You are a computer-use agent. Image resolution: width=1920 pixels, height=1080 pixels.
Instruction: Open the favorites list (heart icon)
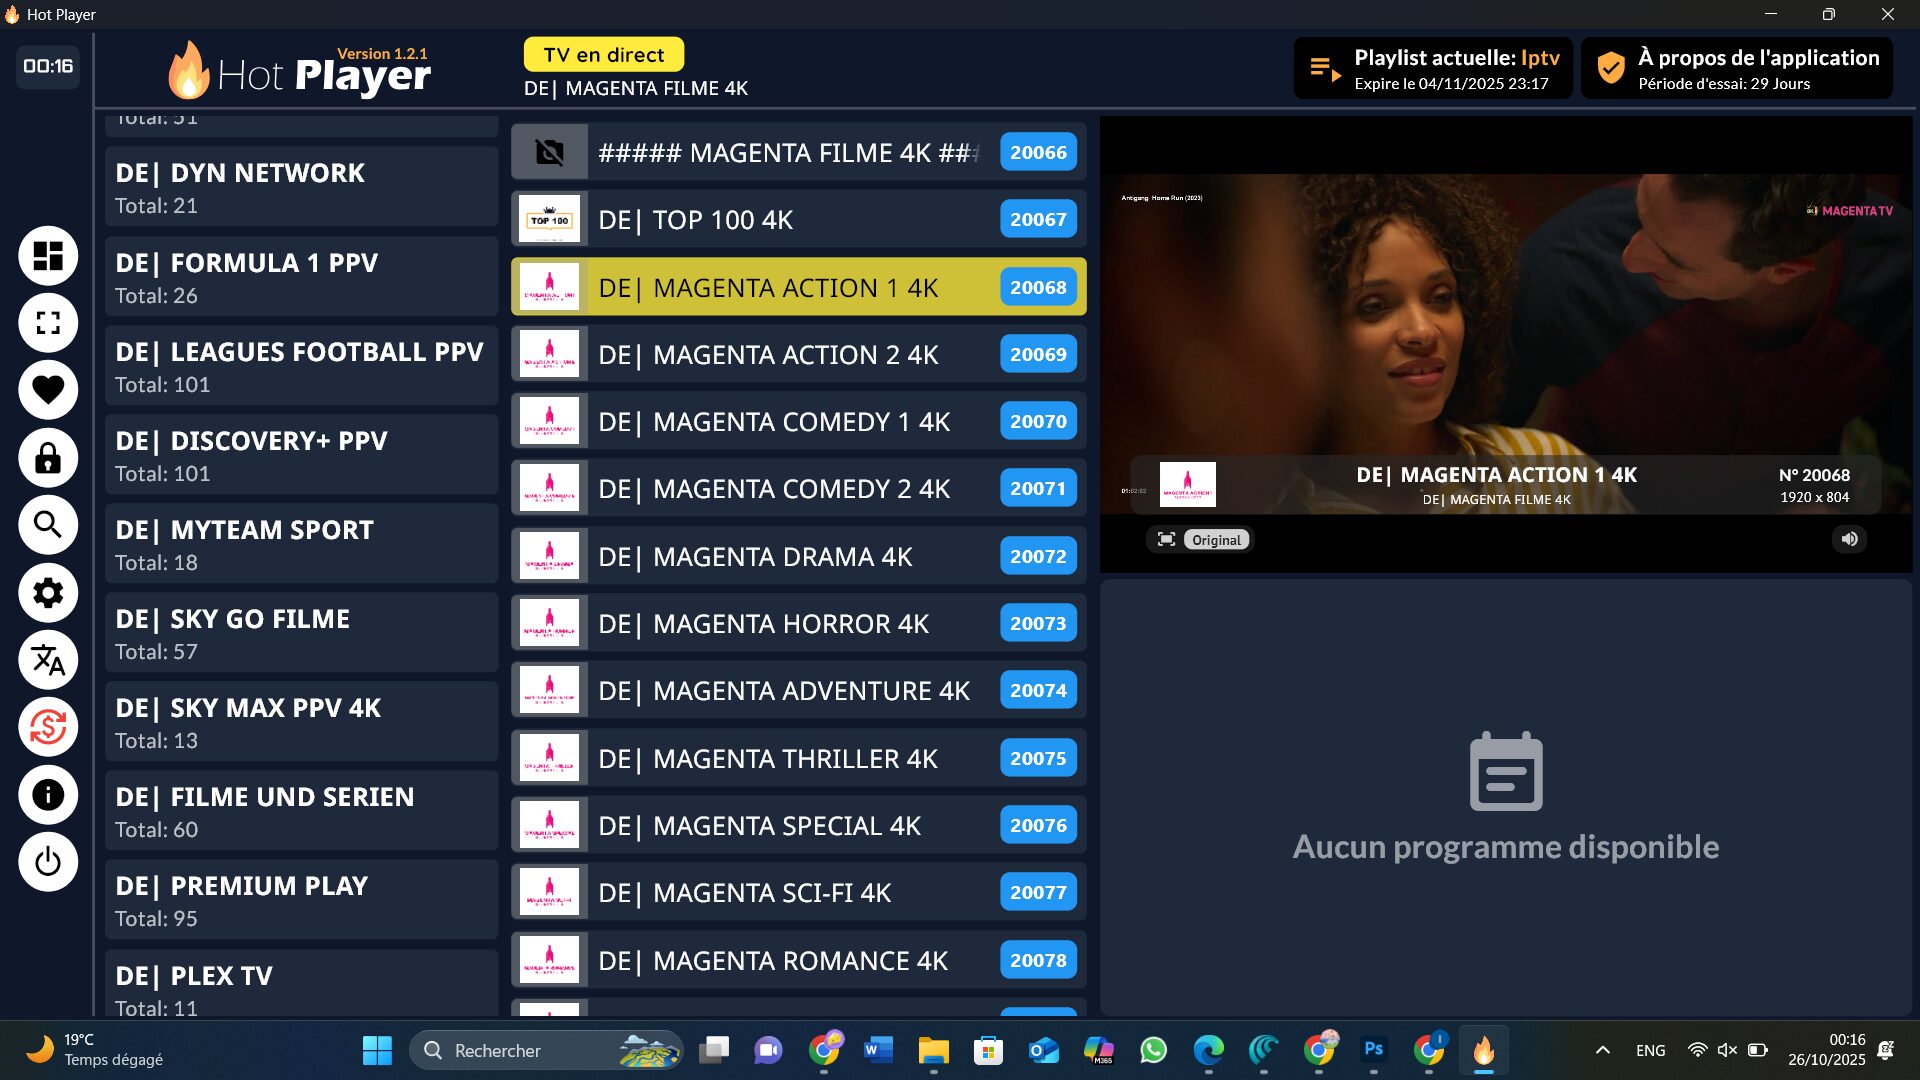(47, 390)
